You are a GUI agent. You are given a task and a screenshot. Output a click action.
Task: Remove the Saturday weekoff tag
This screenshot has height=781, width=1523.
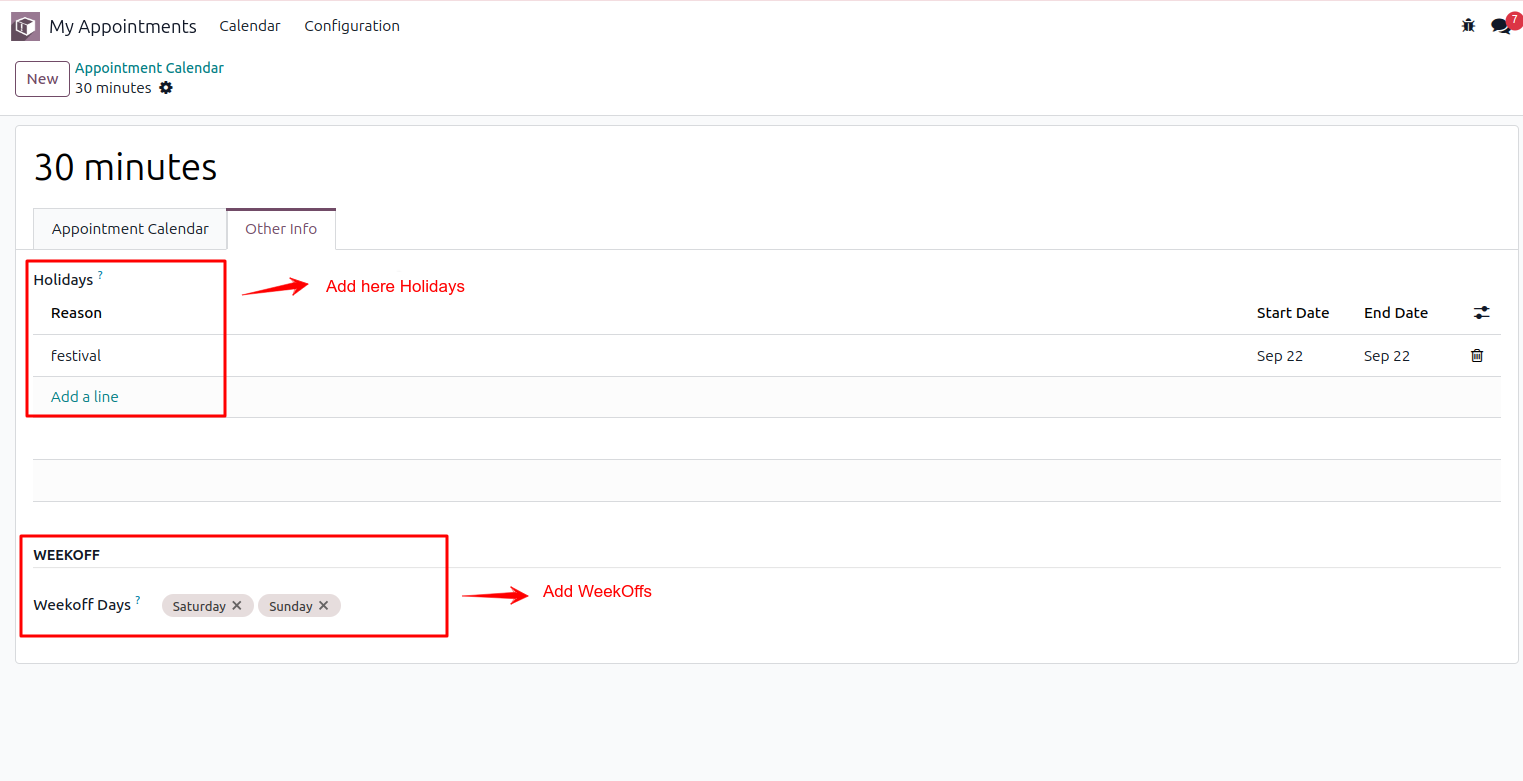237,606
